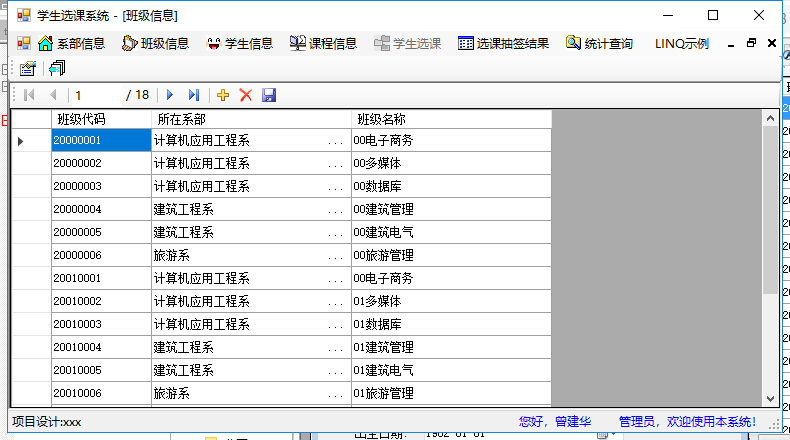
Task: Click the app icon in the title bar
Action: 24,16
